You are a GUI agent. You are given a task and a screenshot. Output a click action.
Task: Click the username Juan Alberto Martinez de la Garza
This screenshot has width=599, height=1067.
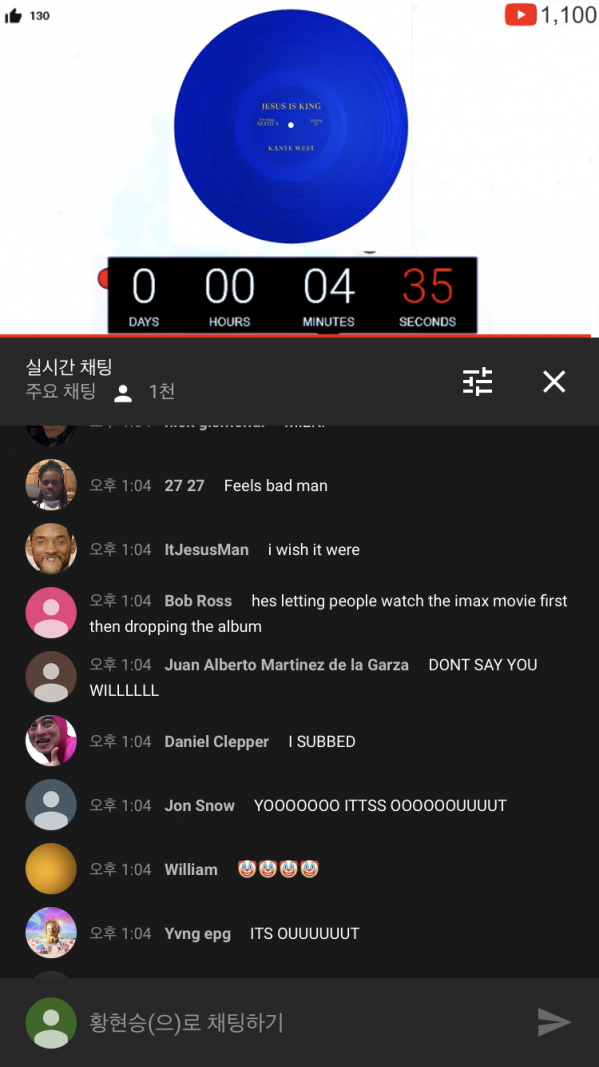(x=287, y=665)
